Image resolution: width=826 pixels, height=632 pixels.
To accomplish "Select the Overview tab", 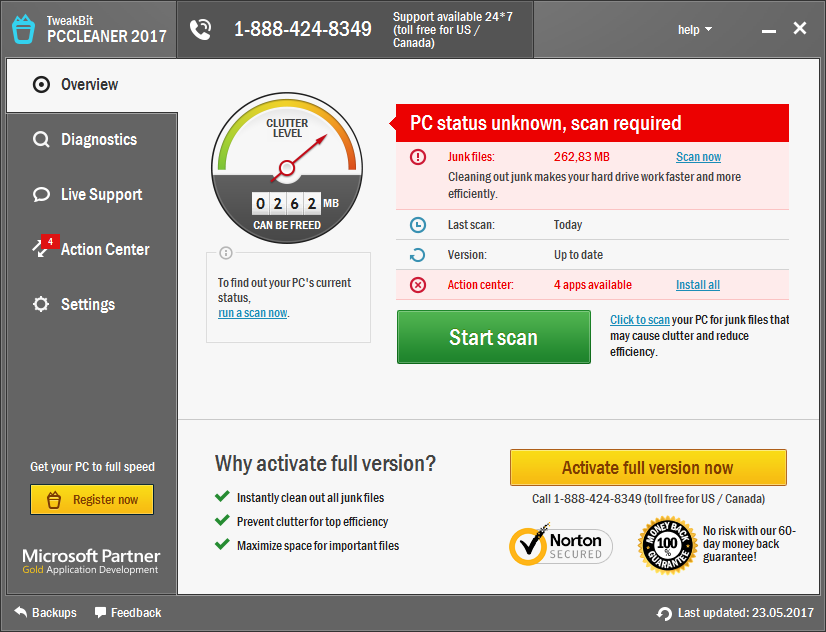I will (x=84, y=84).
